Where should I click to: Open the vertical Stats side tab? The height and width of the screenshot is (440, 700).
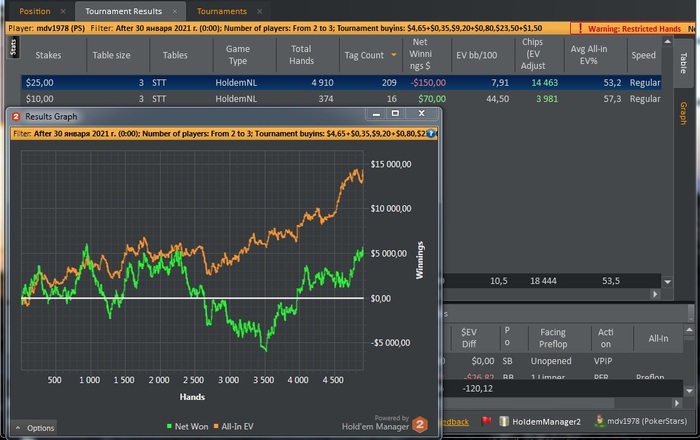point(13,47)
